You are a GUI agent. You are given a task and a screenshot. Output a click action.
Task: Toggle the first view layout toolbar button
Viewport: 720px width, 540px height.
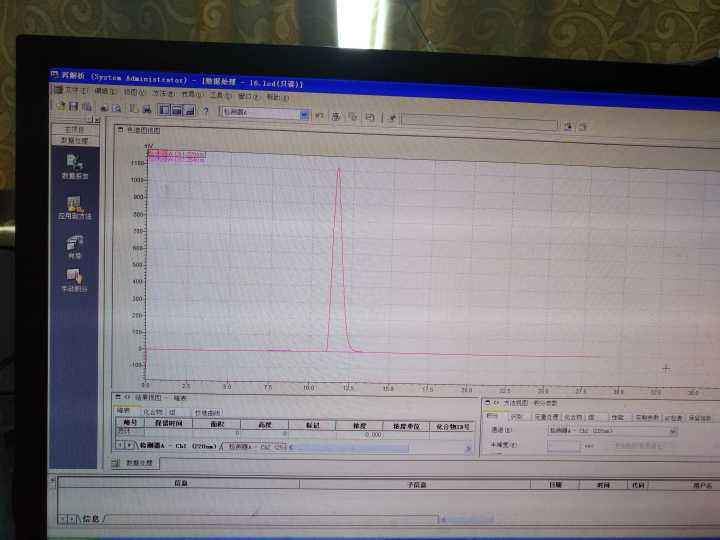[x=164, y=109]
